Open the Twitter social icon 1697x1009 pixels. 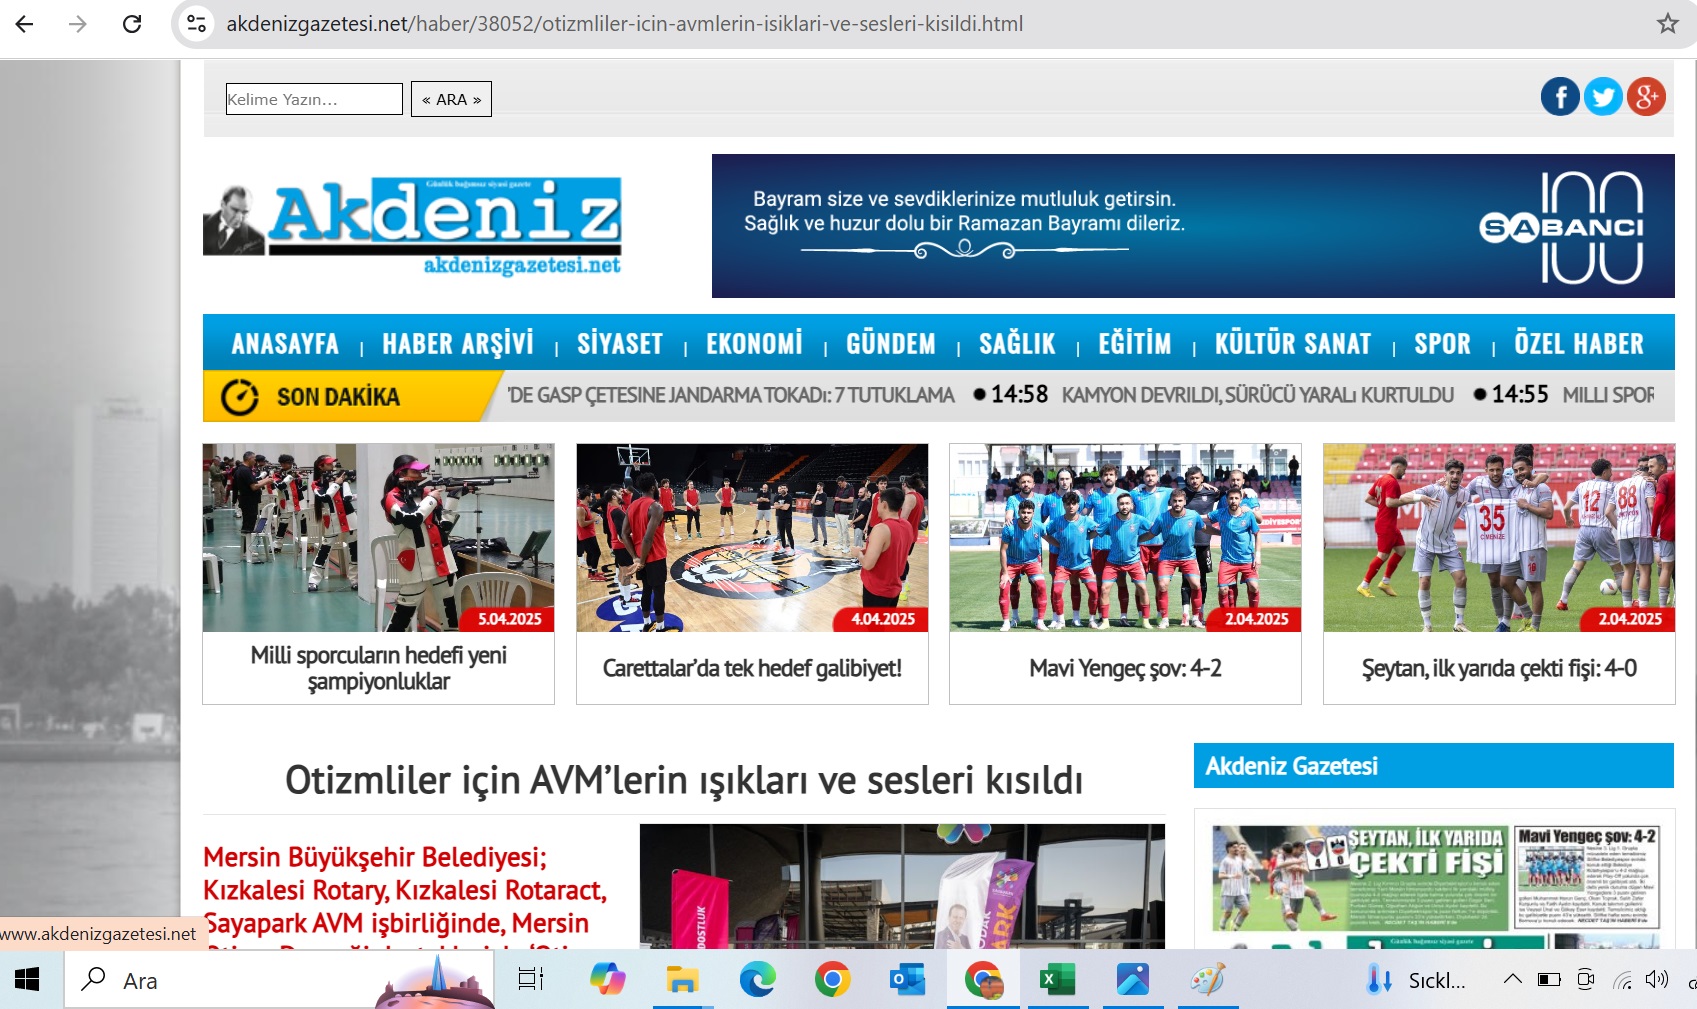1603,97
